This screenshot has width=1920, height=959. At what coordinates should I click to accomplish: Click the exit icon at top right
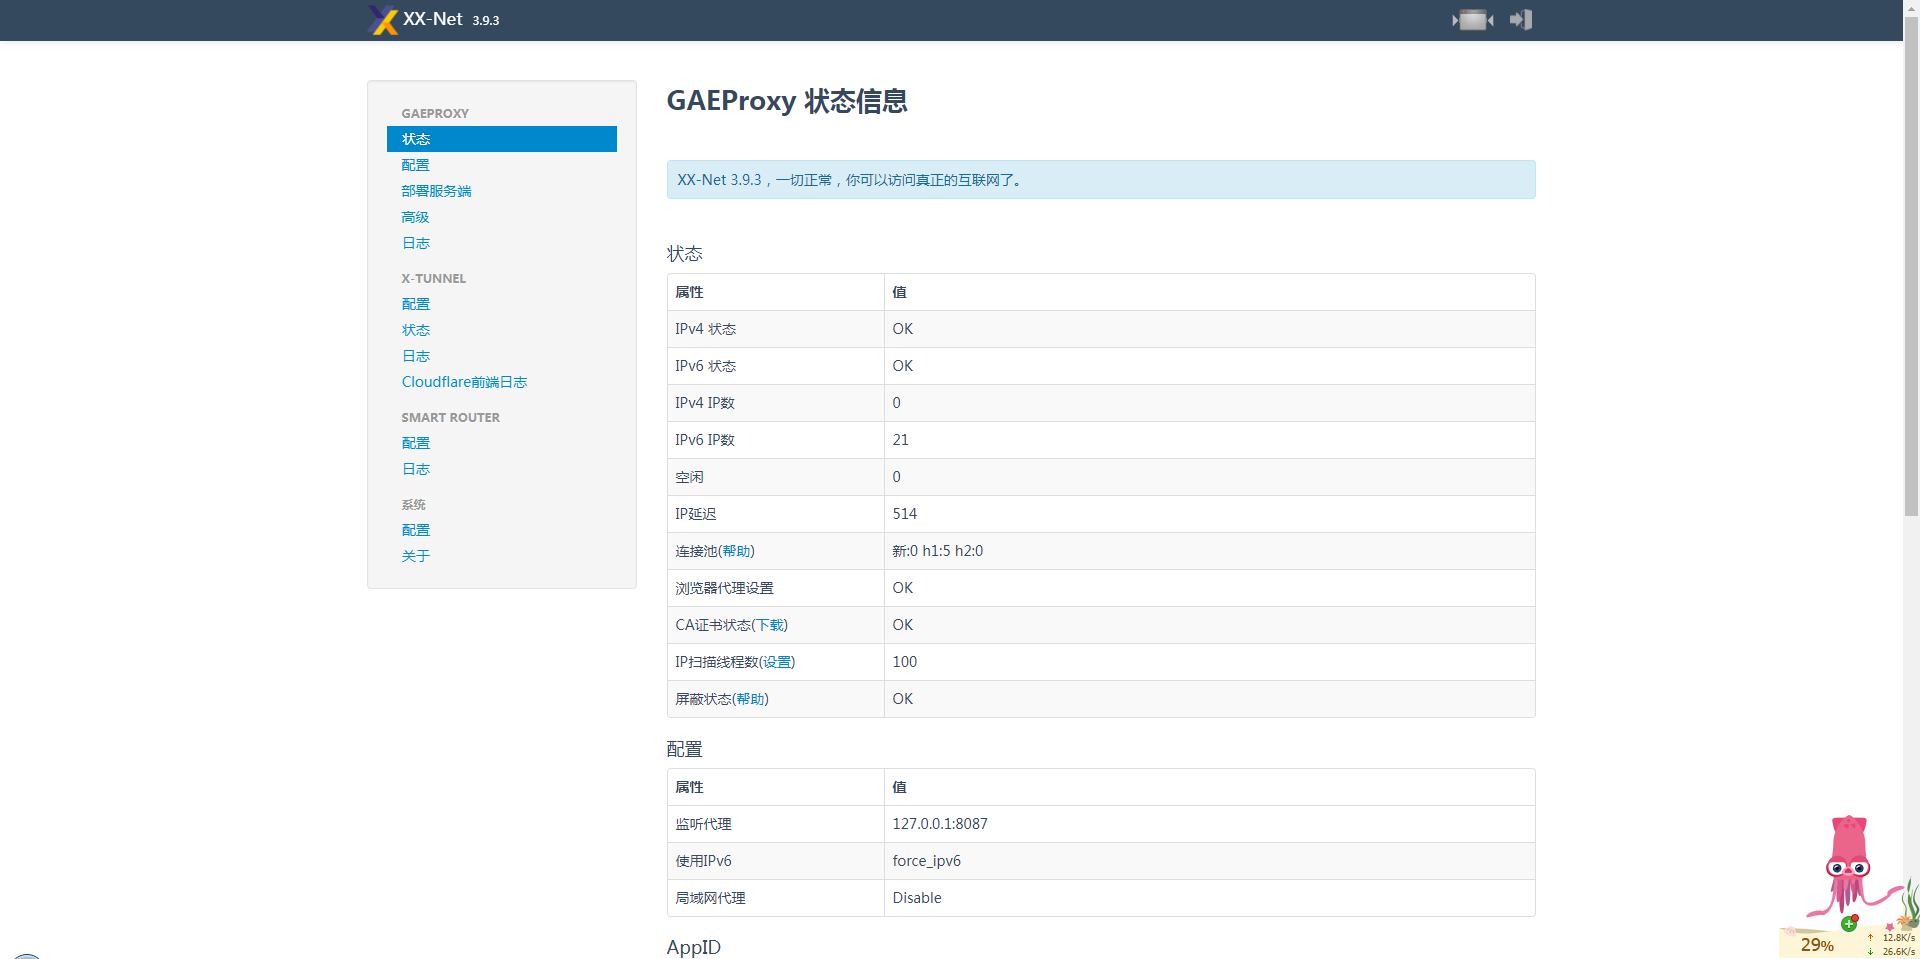point(1520,20)
